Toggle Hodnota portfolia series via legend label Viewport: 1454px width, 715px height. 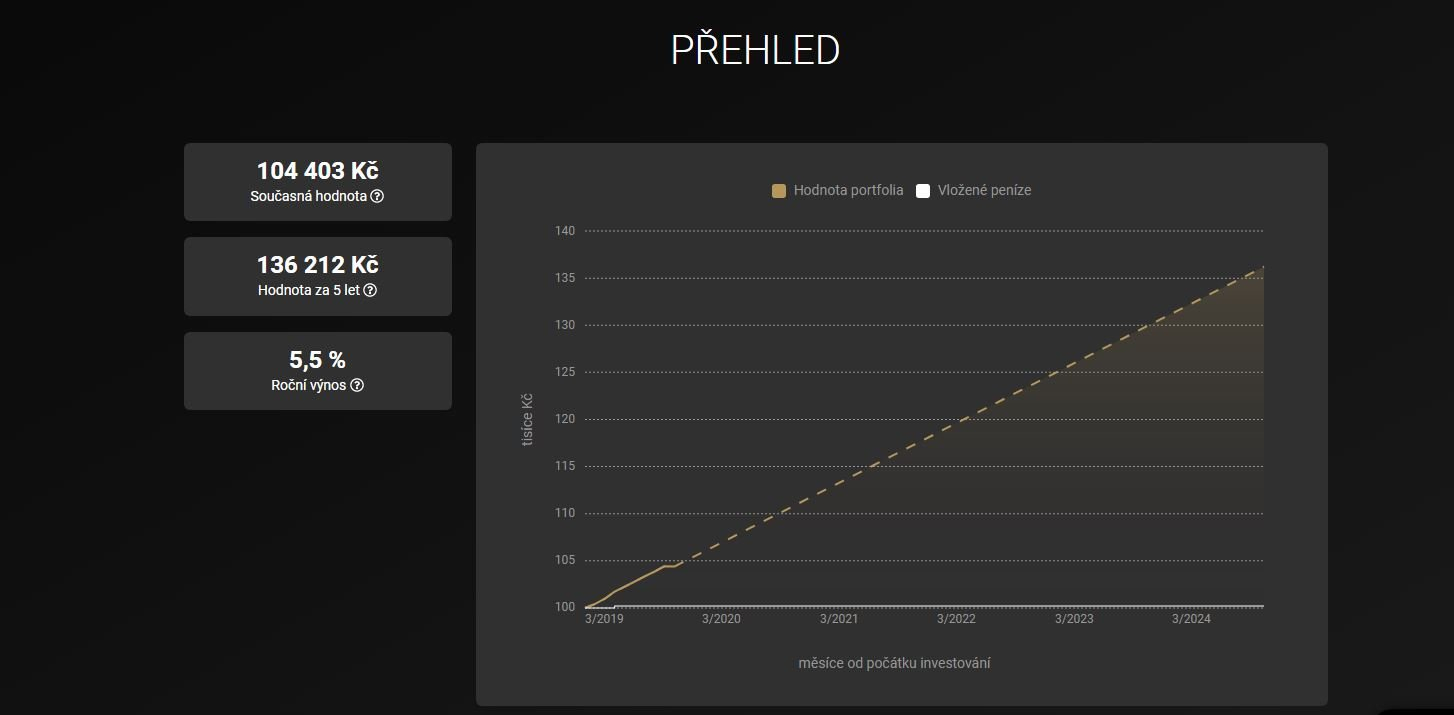point(848,190)
